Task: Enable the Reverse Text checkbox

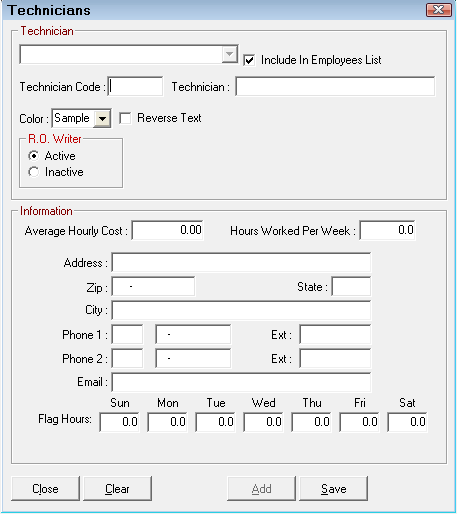Action: (125, 118)
